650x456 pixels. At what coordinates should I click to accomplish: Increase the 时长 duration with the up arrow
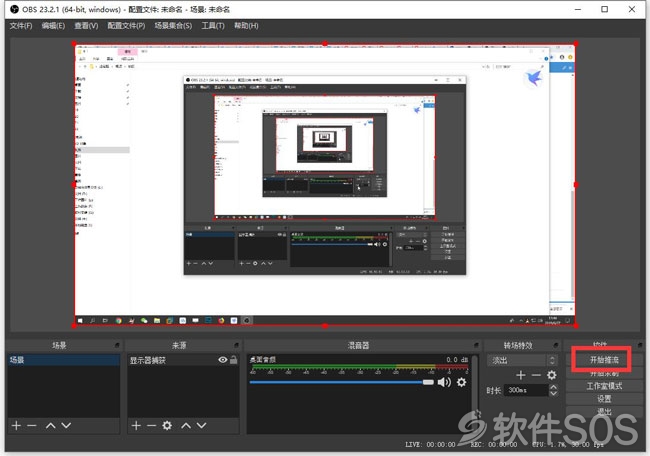click(553, 387)
